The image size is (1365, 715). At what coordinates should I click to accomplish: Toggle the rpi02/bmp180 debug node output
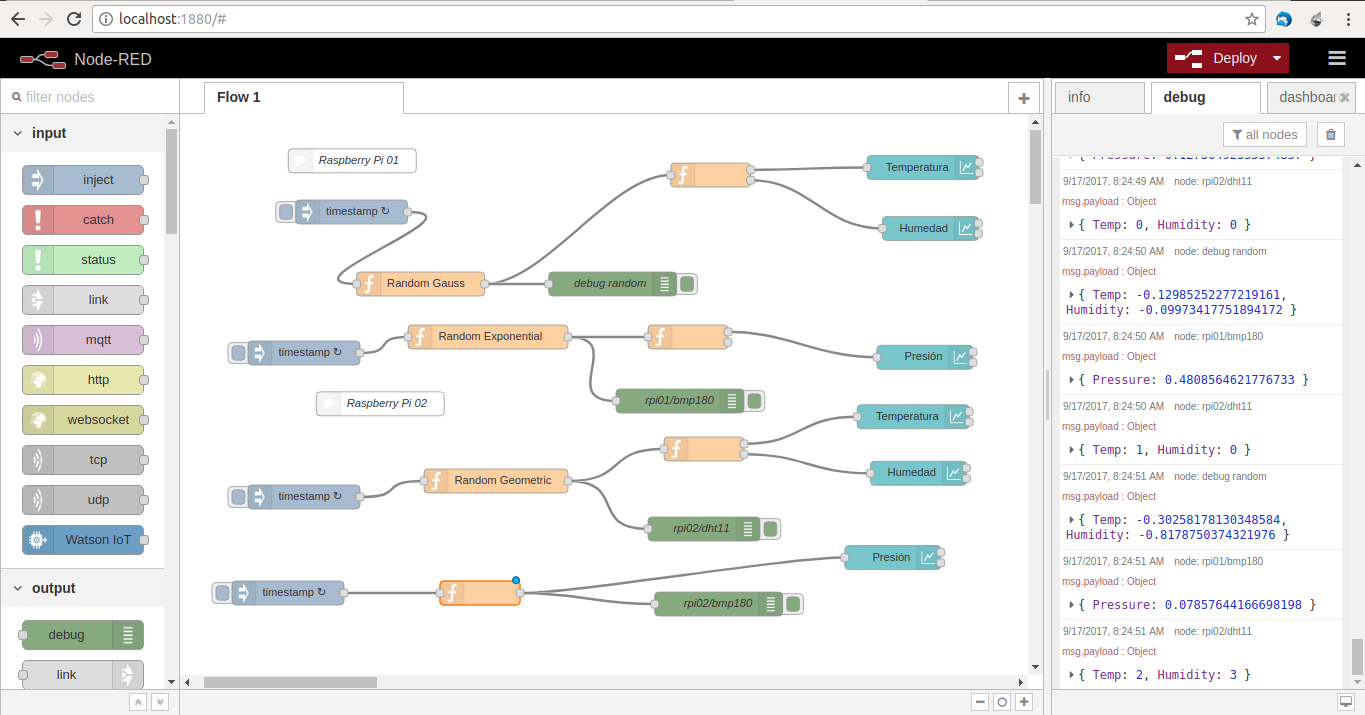tap(793, 604)
